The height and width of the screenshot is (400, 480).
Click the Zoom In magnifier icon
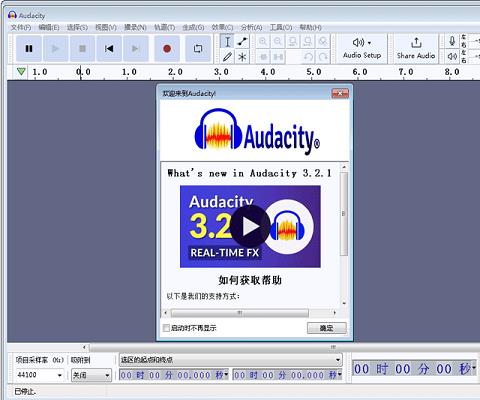263,42
